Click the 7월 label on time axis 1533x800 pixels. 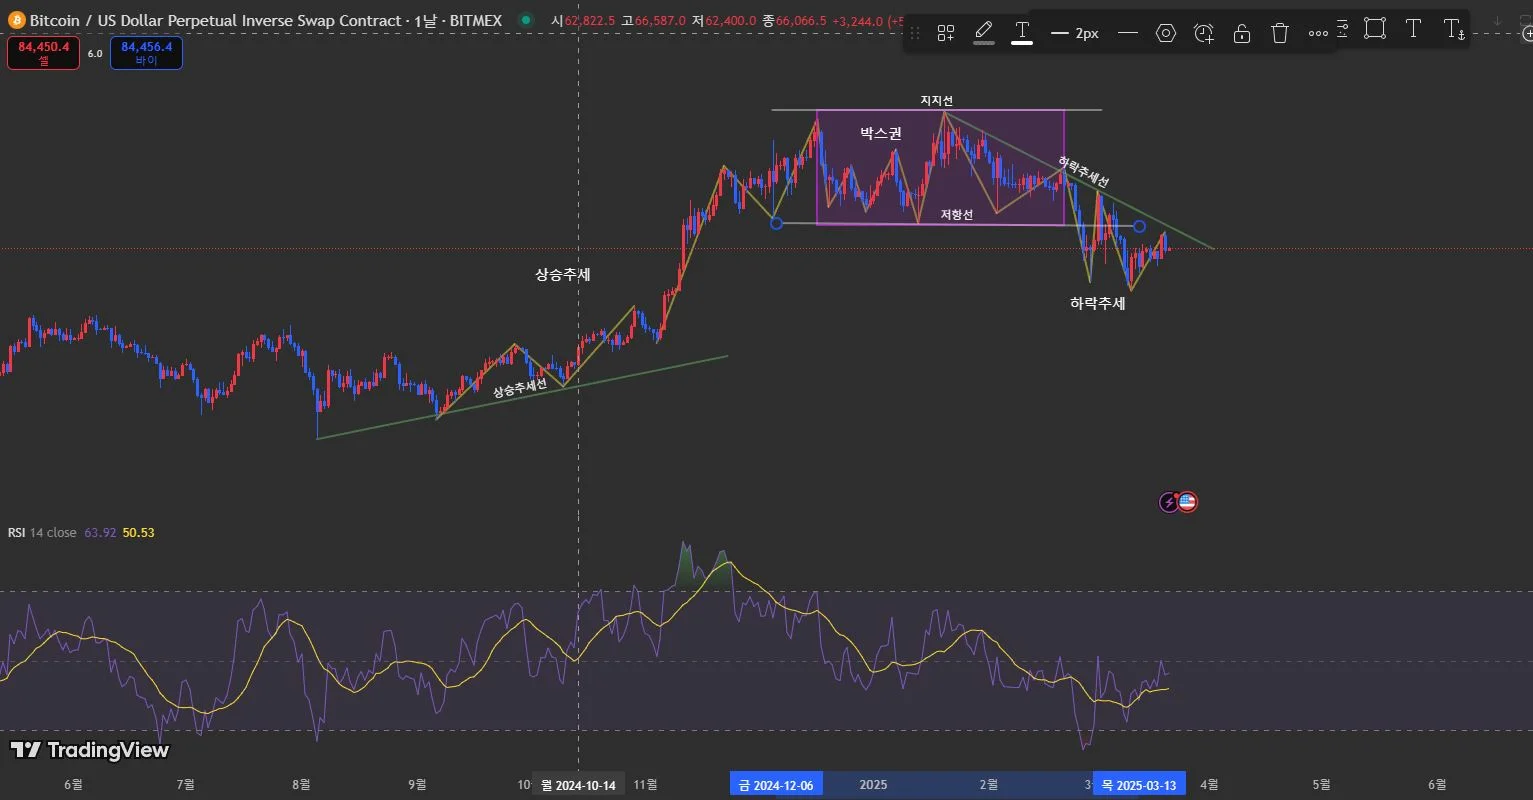pyautogui.click(x=185, y=785)
